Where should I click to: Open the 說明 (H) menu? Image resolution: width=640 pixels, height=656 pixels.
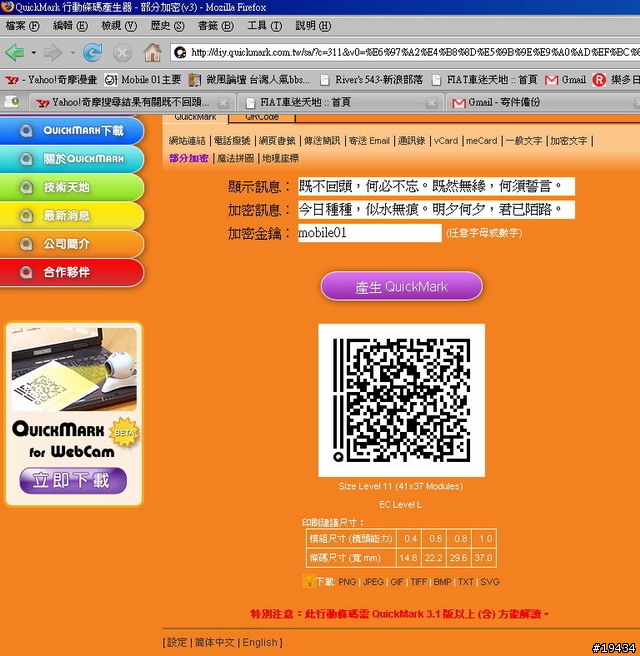tap(313, 26)
